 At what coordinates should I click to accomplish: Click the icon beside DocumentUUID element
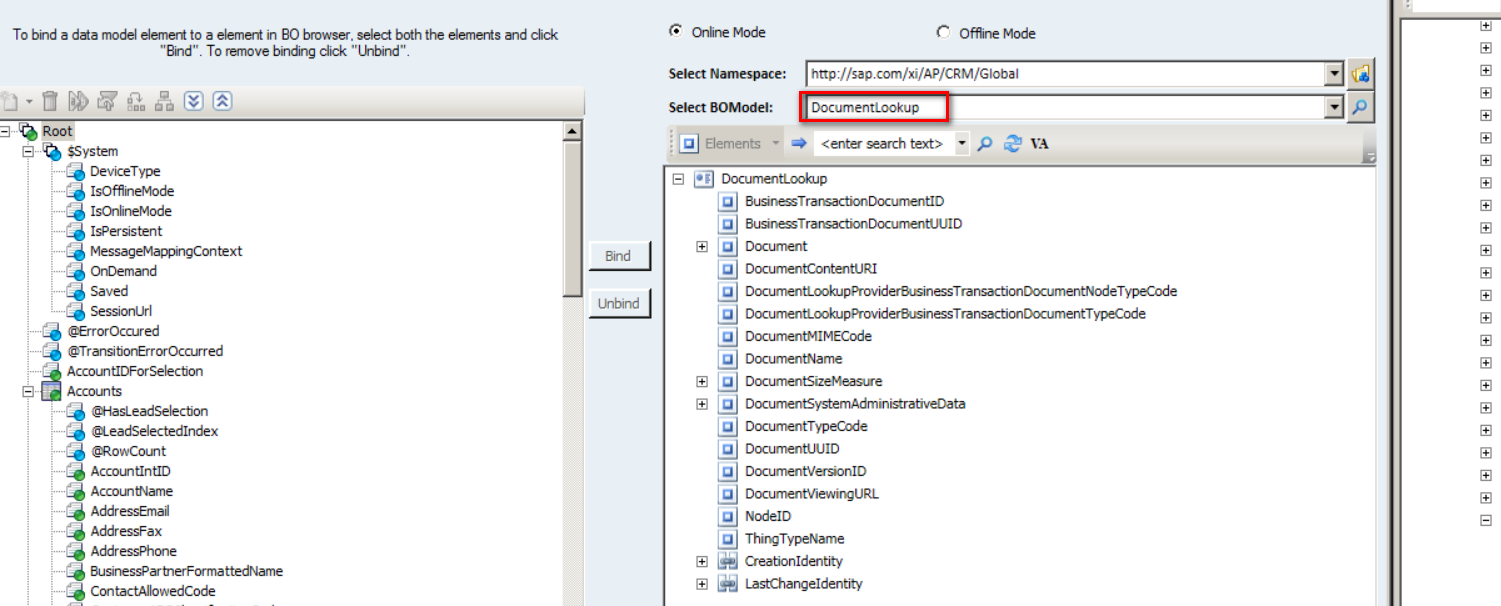click(x=728, y=449)
